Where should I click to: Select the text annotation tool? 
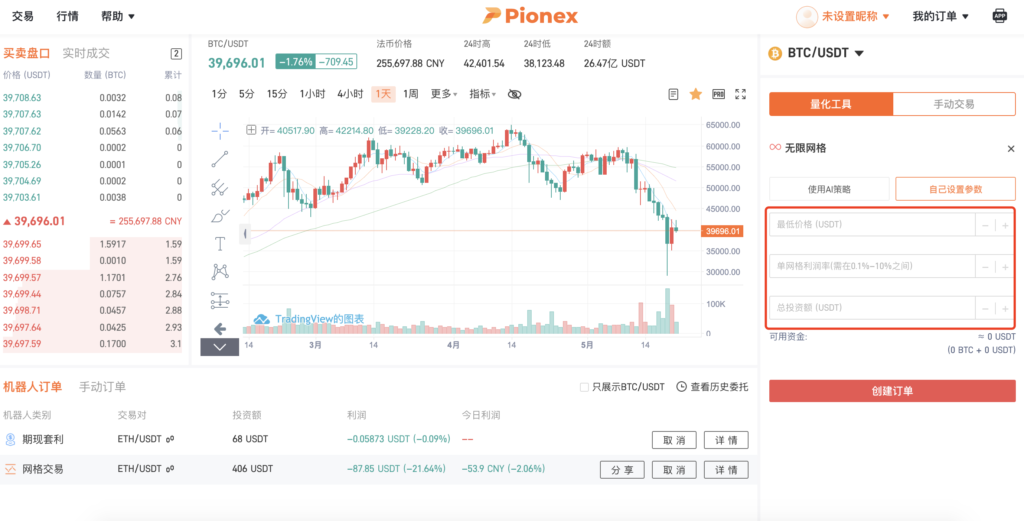coord(220,243)
